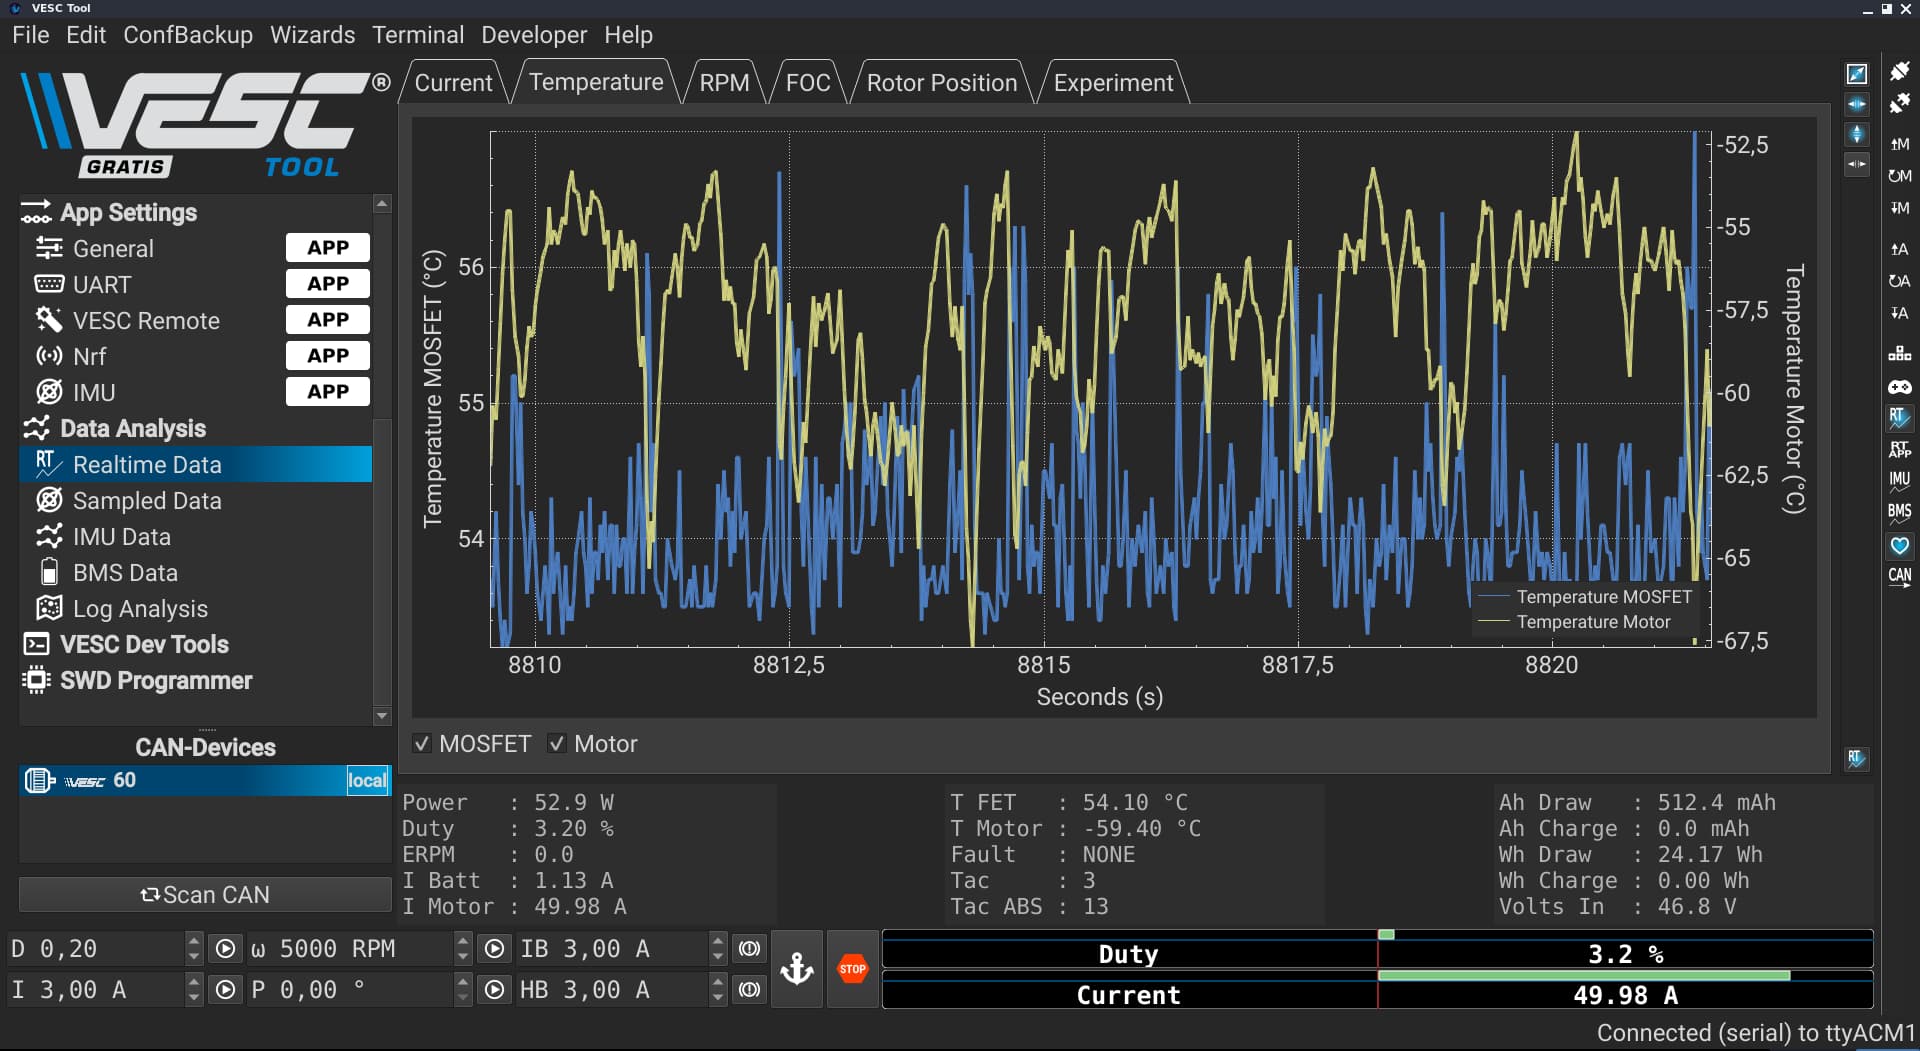Screen dimensions: 1920x1051
Task: Click the CAN forwarding icon in right toolbar
Action: tap(1899, 577)
